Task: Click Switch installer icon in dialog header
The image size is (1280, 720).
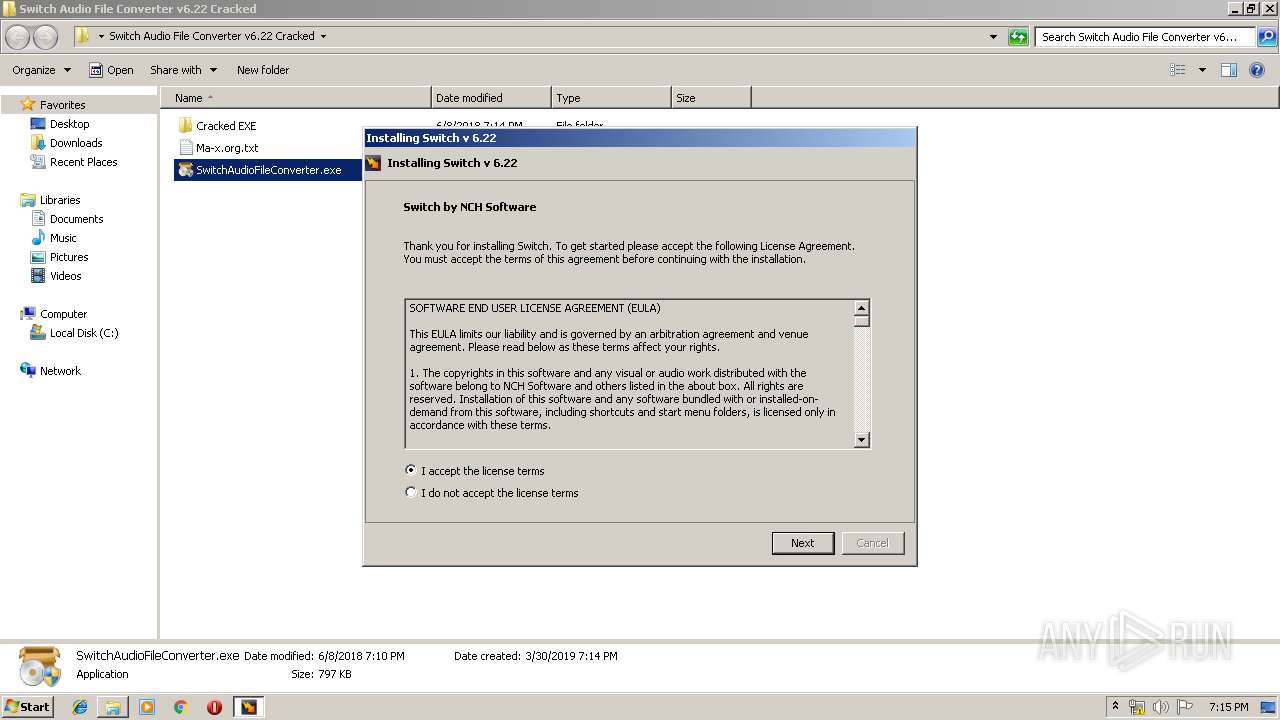Action: tap(373, 162)
